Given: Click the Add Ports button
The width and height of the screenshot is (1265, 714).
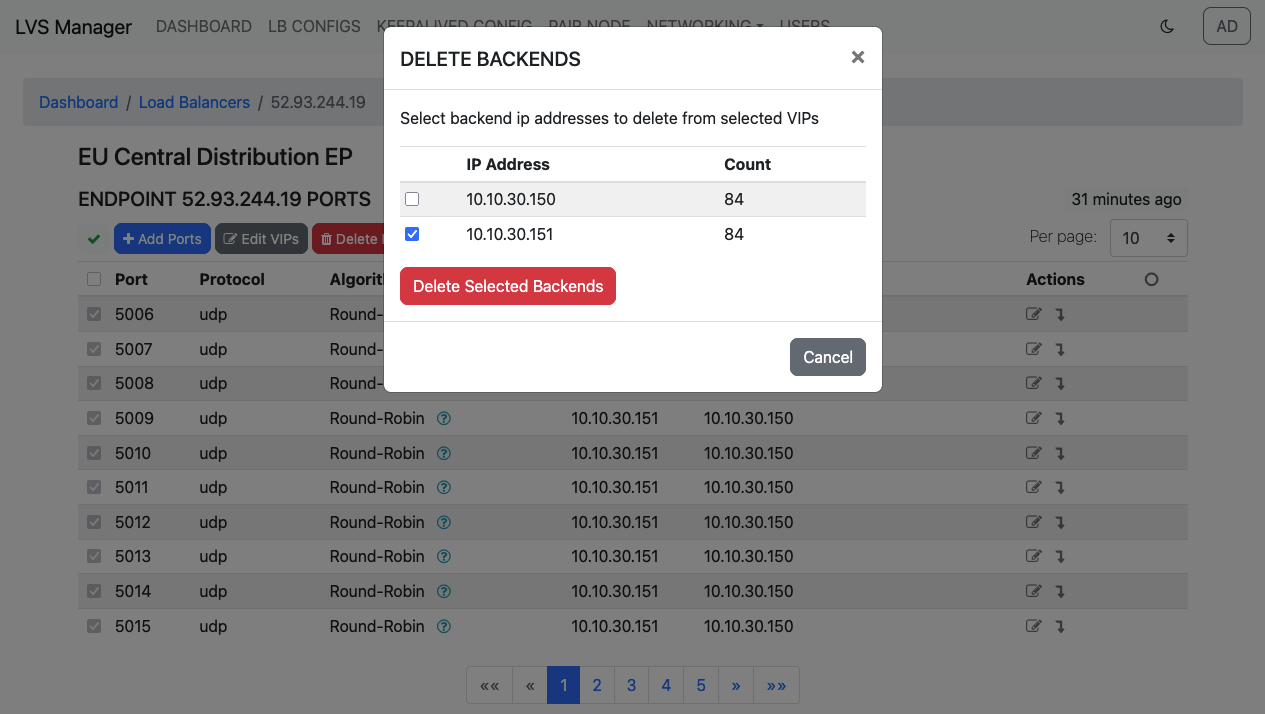Looking at the screenshot, I should coord(162,239).
